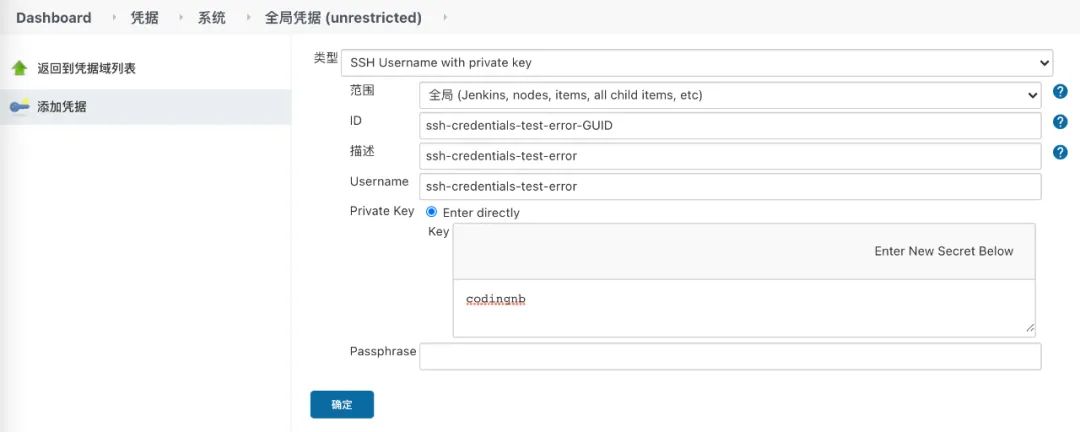
Task: Click the key icon beside 添加凭据
Action: coord(19,107)
